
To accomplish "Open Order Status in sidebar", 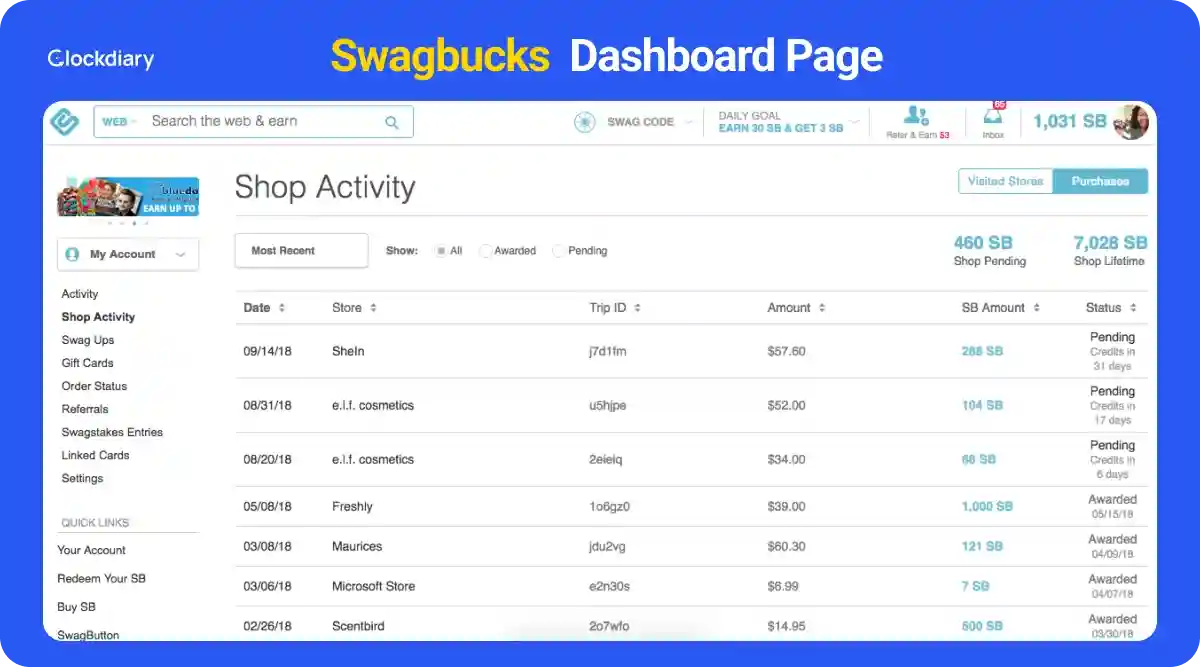I will 94,386.
